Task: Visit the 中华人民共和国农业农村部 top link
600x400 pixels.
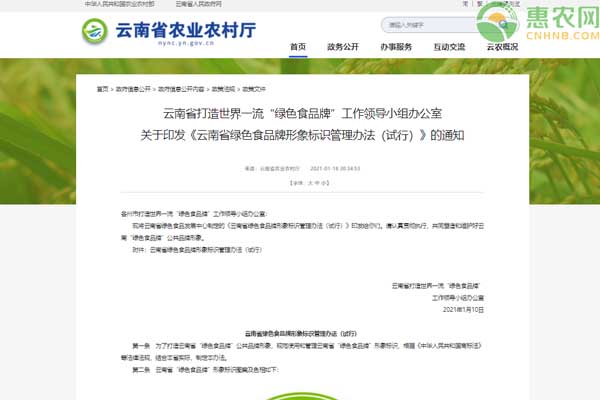Action: pyautogui.click(x=120, y=4)
